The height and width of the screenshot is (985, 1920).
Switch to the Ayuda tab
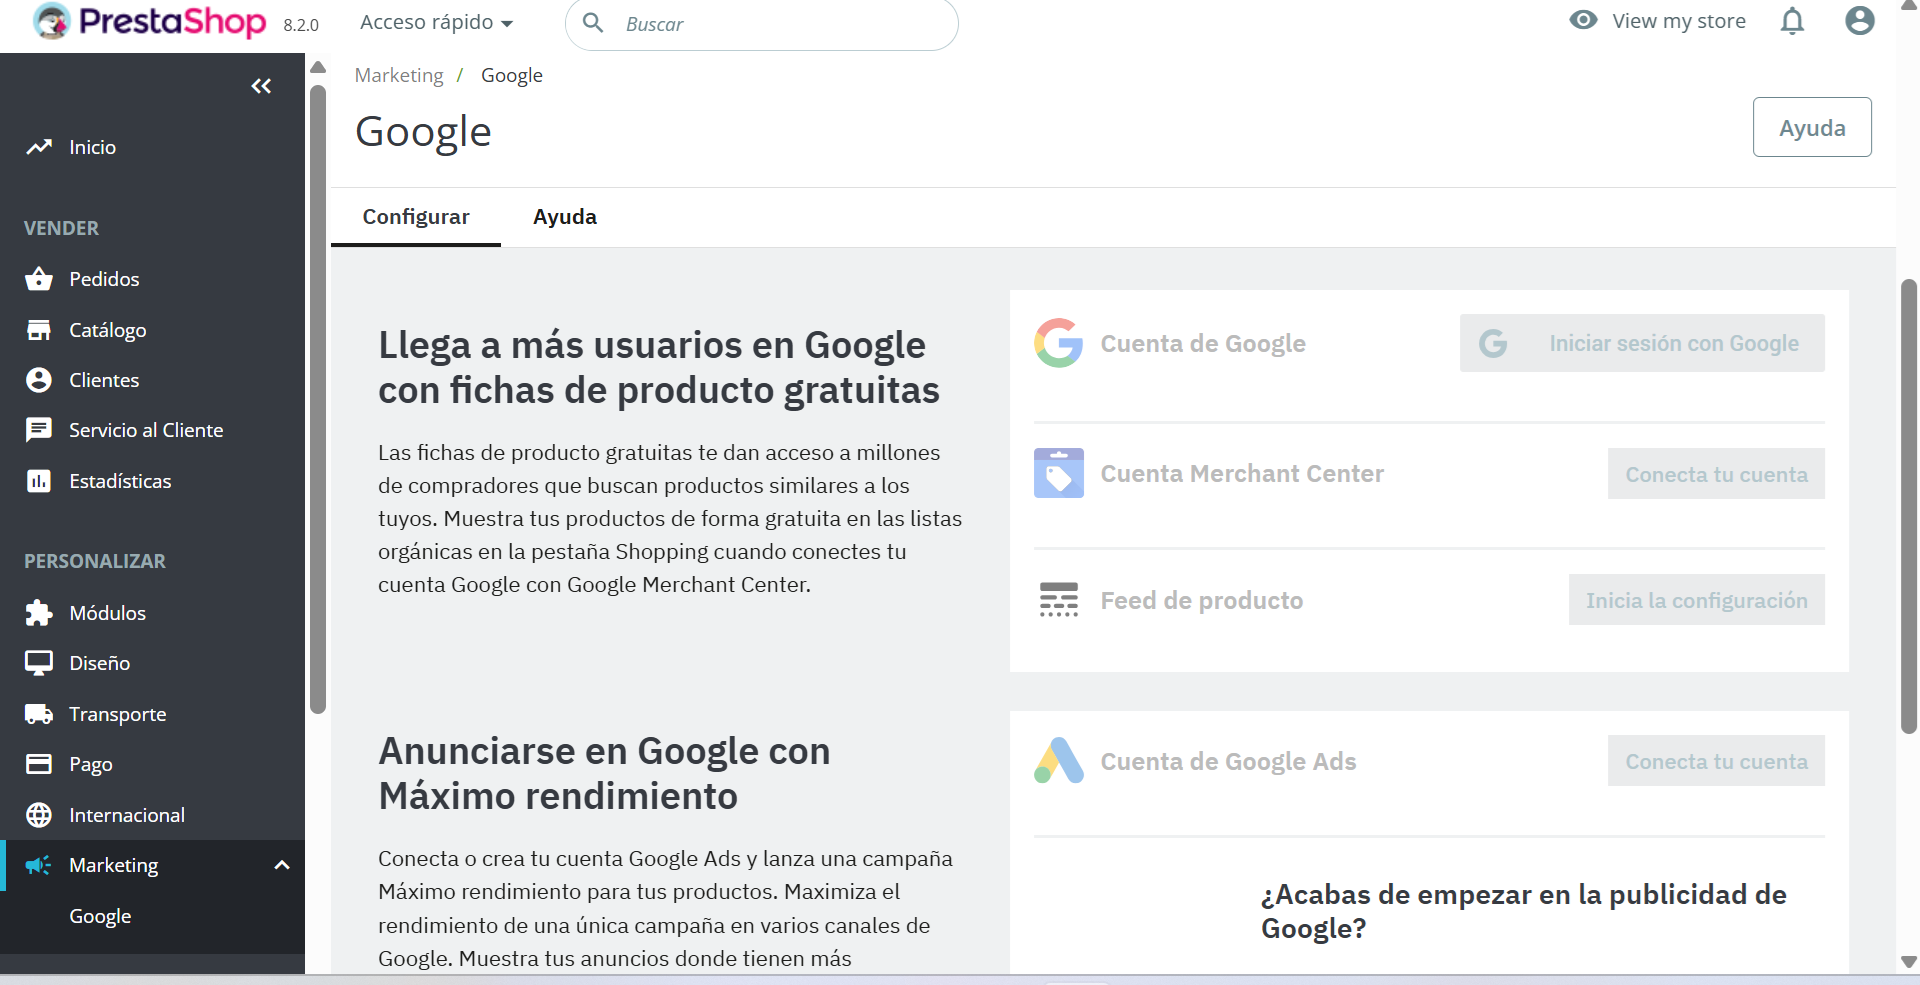[x=565, y=217]
